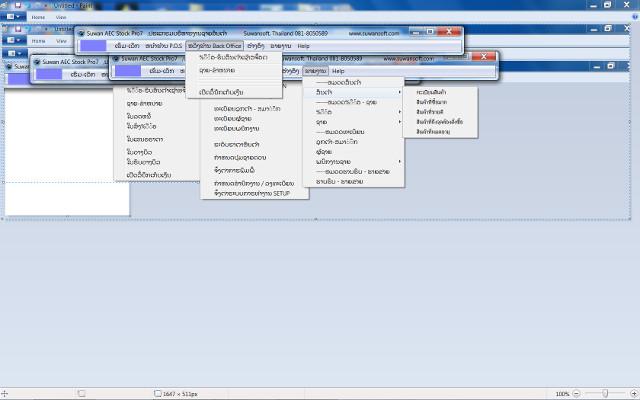Open the Help menu in the Back Office window menu bar

click(x=303, y=46)
